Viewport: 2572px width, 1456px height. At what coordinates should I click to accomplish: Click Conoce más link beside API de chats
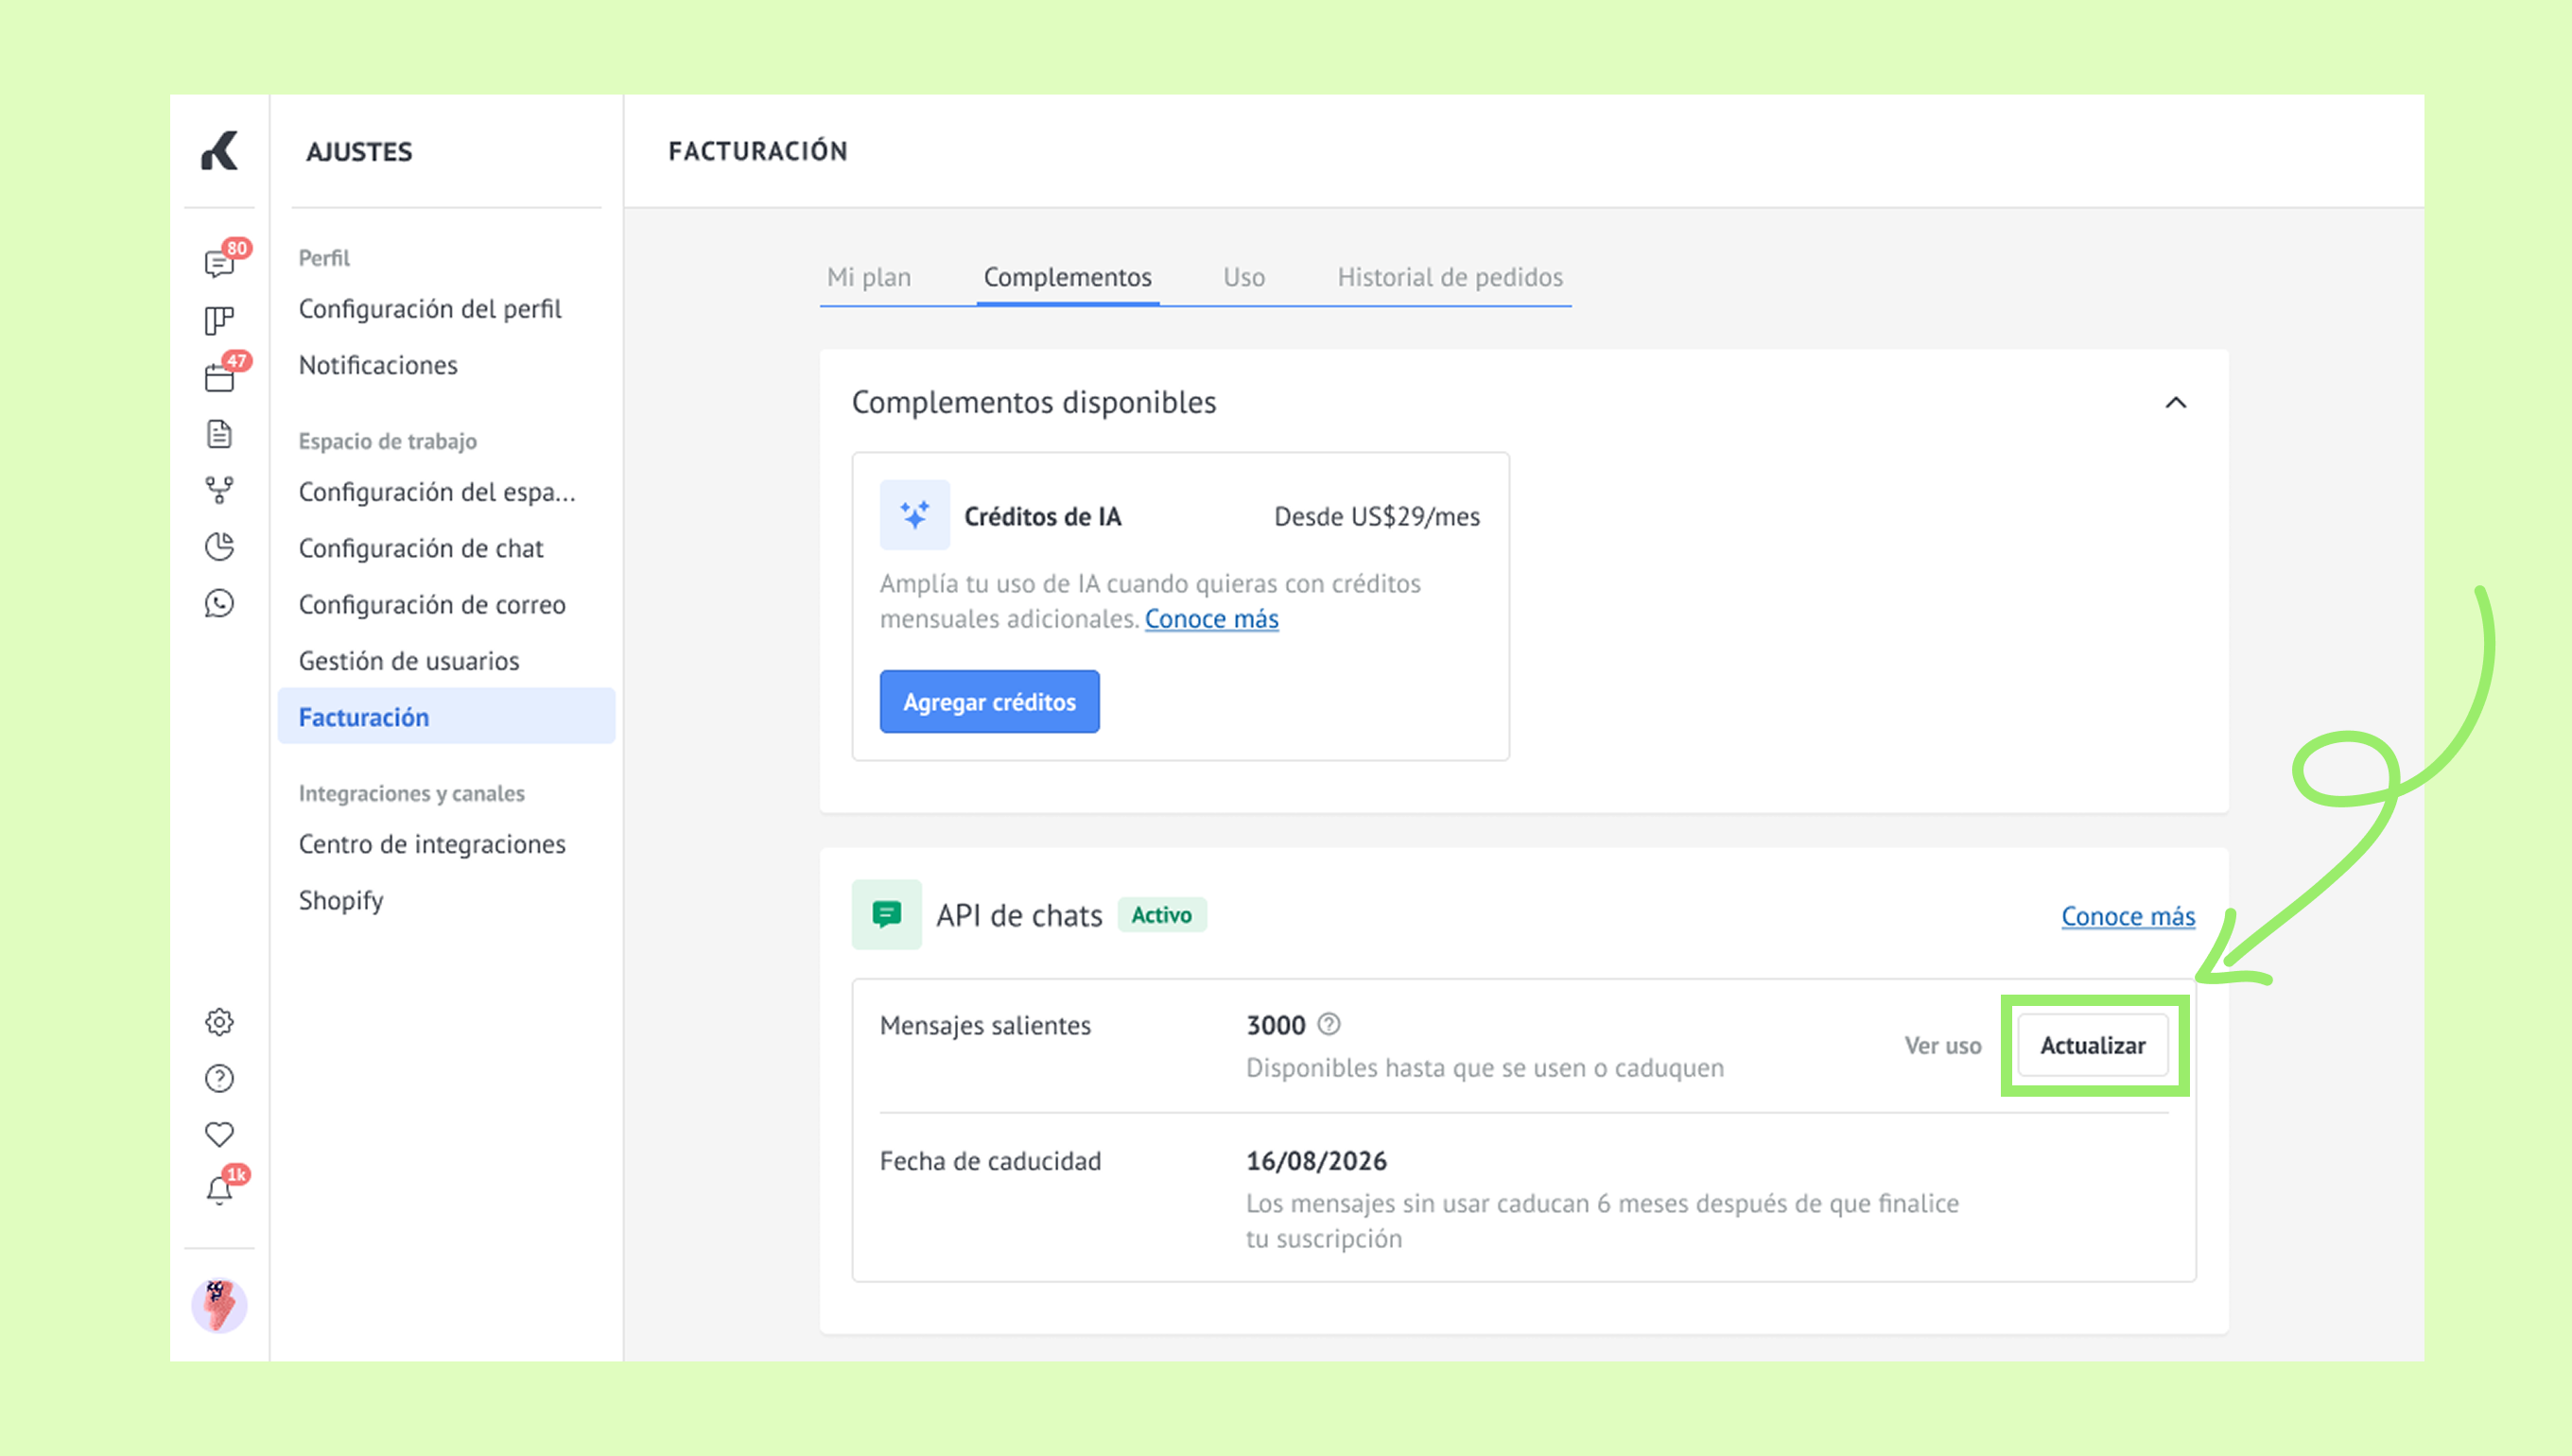[x=2128, y=916]
